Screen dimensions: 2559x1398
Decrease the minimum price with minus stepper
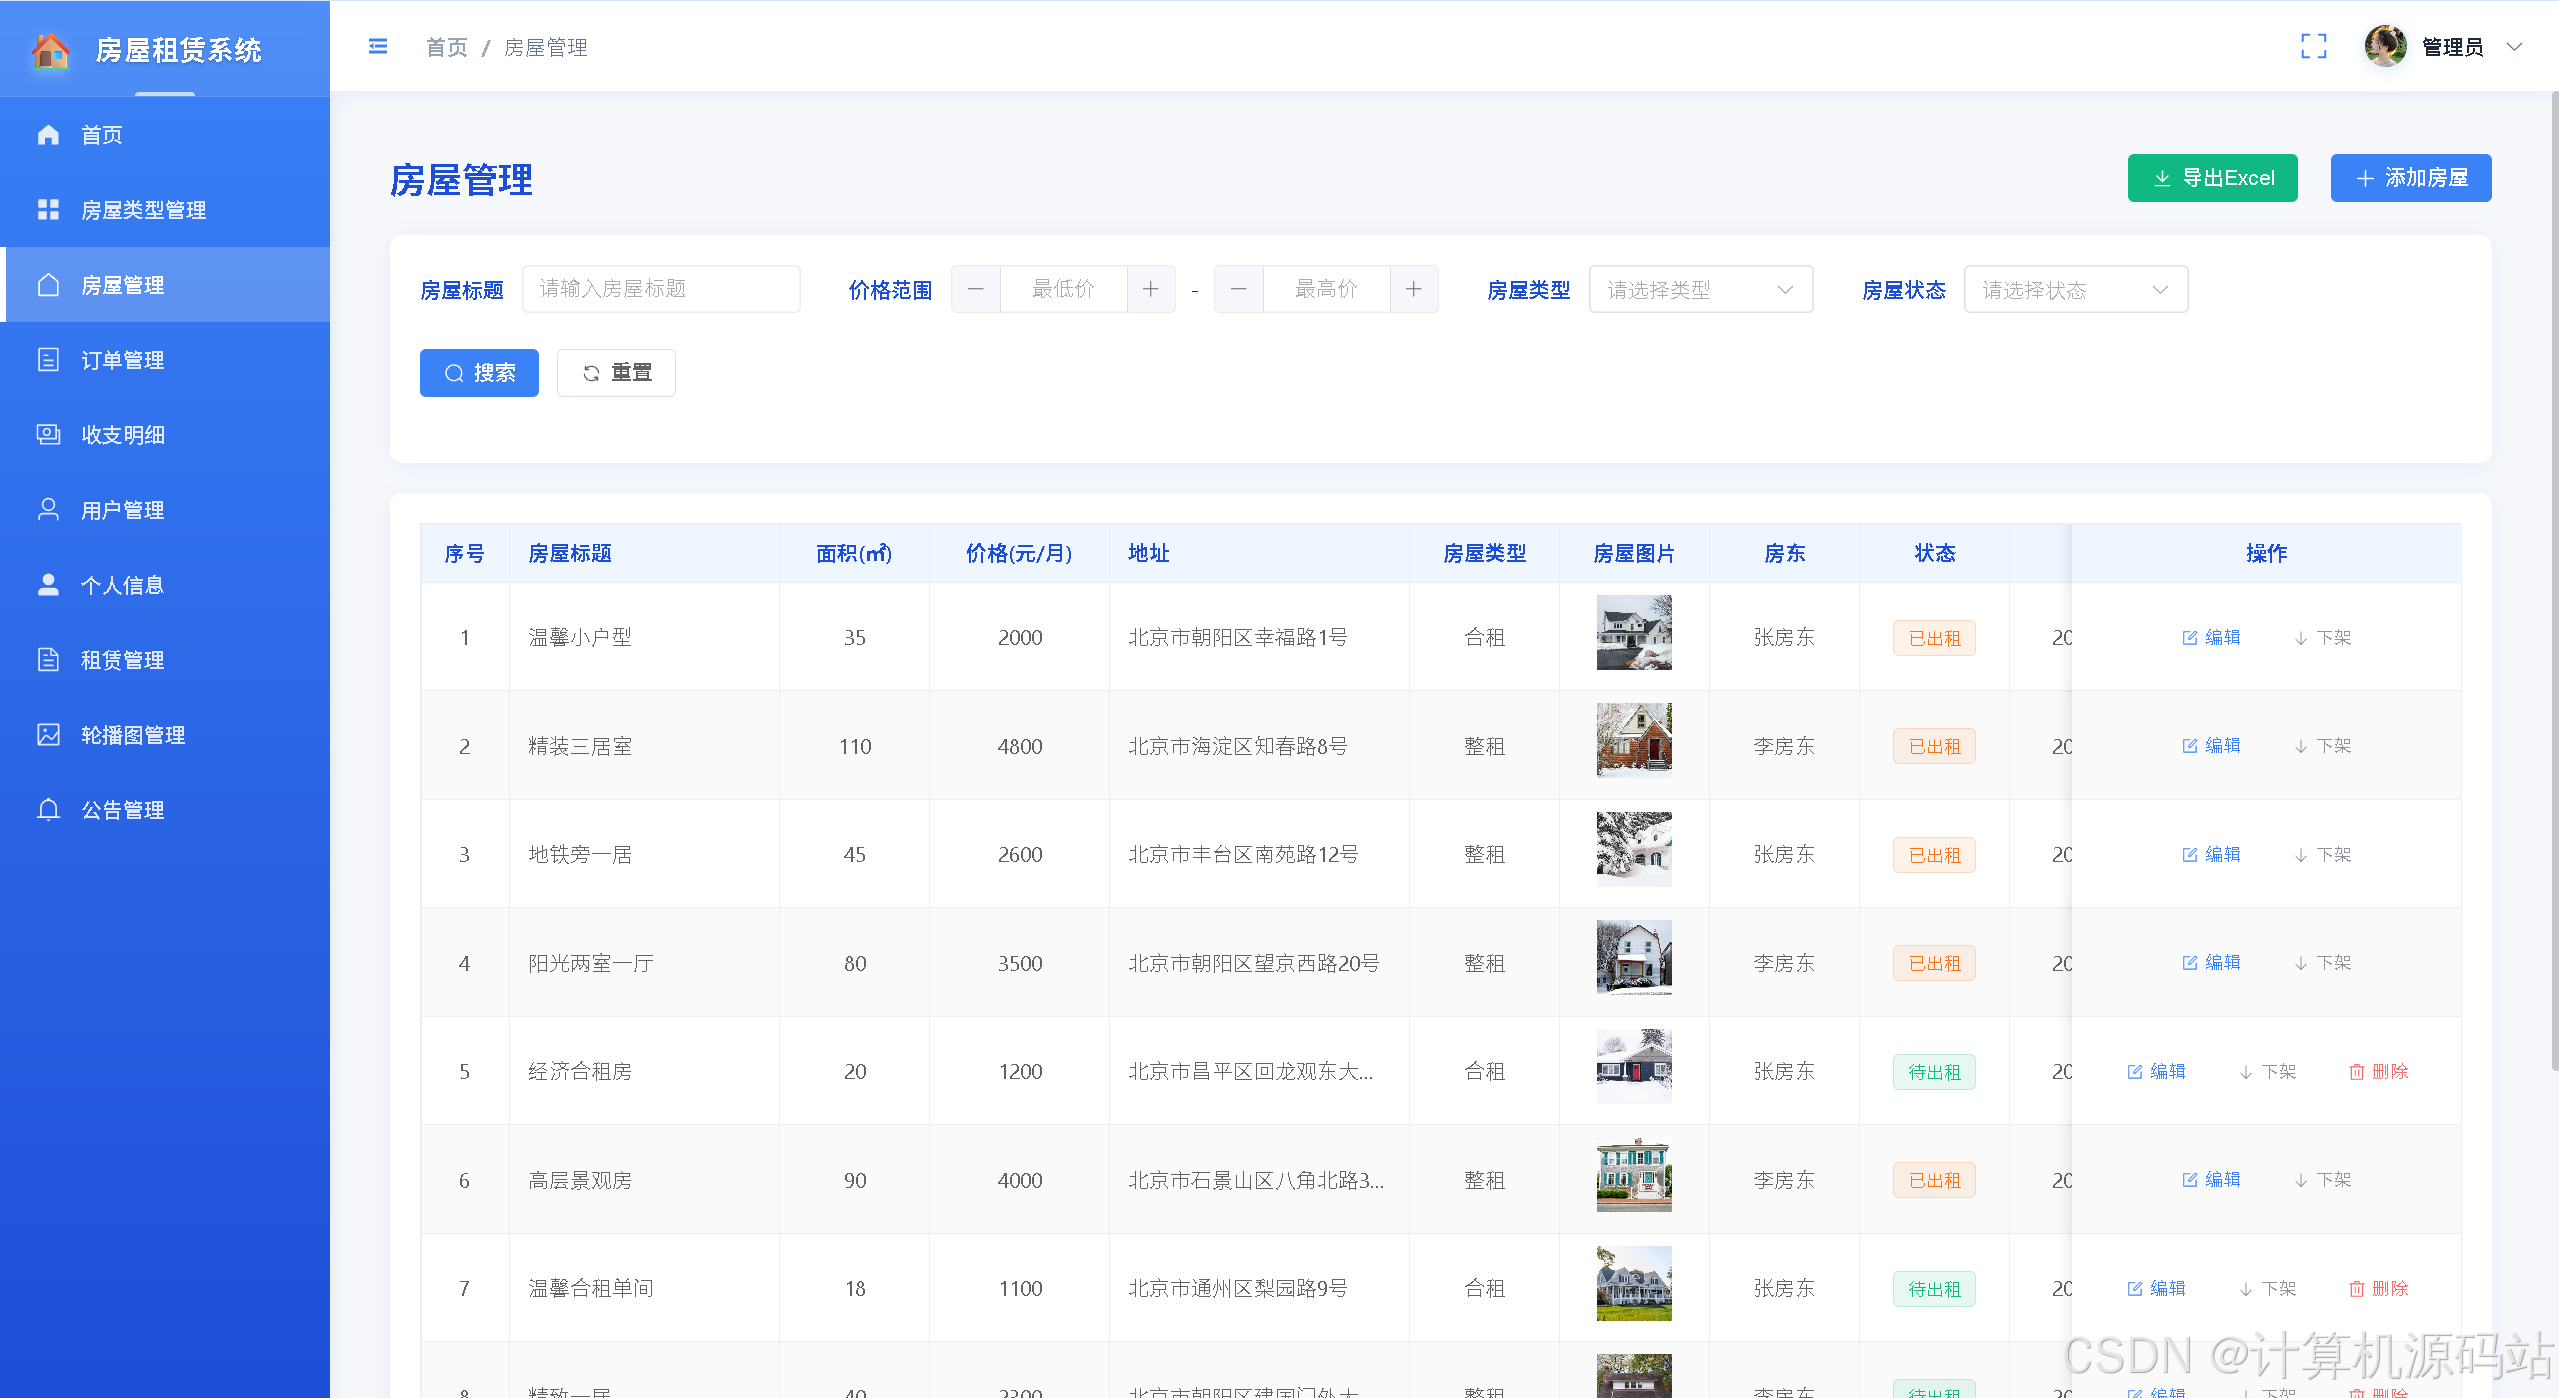(x=976, y=290)
